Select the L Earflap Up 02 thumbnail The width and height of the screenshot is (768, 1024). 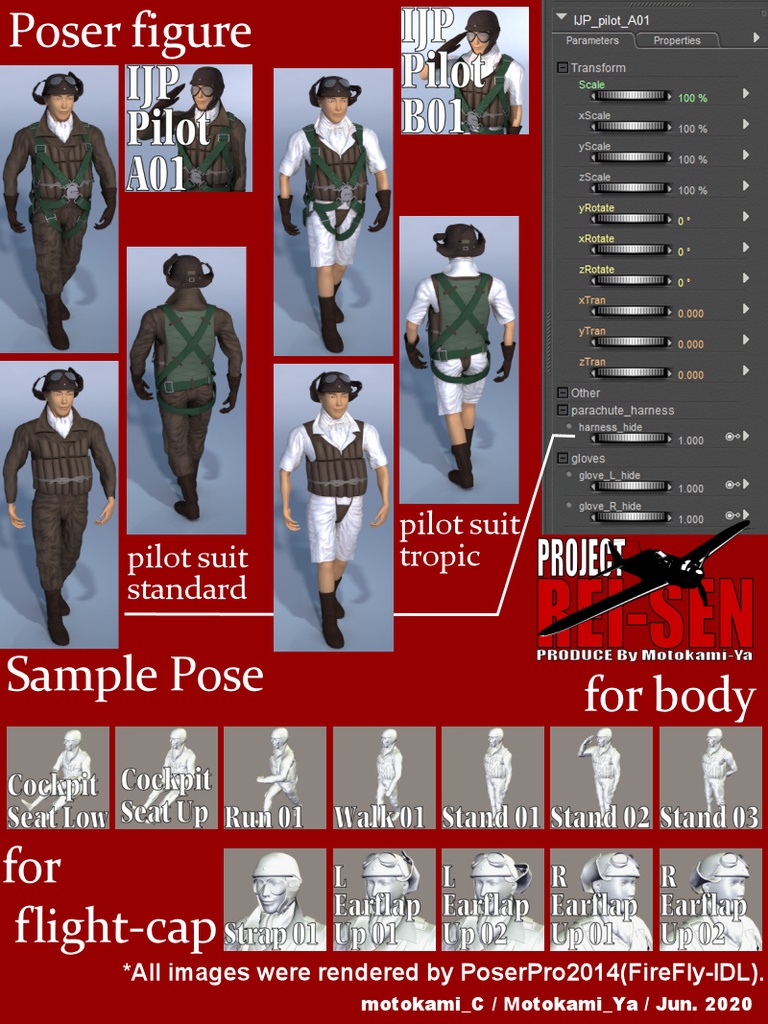pos(492,899)
